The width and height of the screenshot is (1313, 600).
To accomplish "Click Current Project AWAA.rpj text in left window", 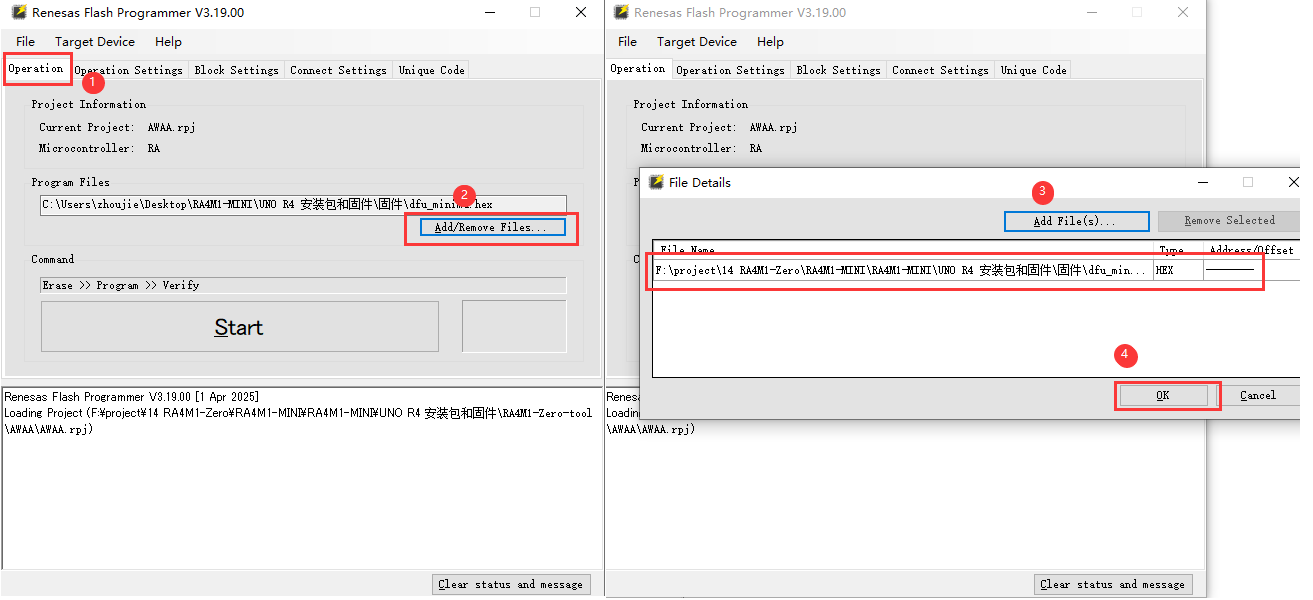I will pos(172,127).
